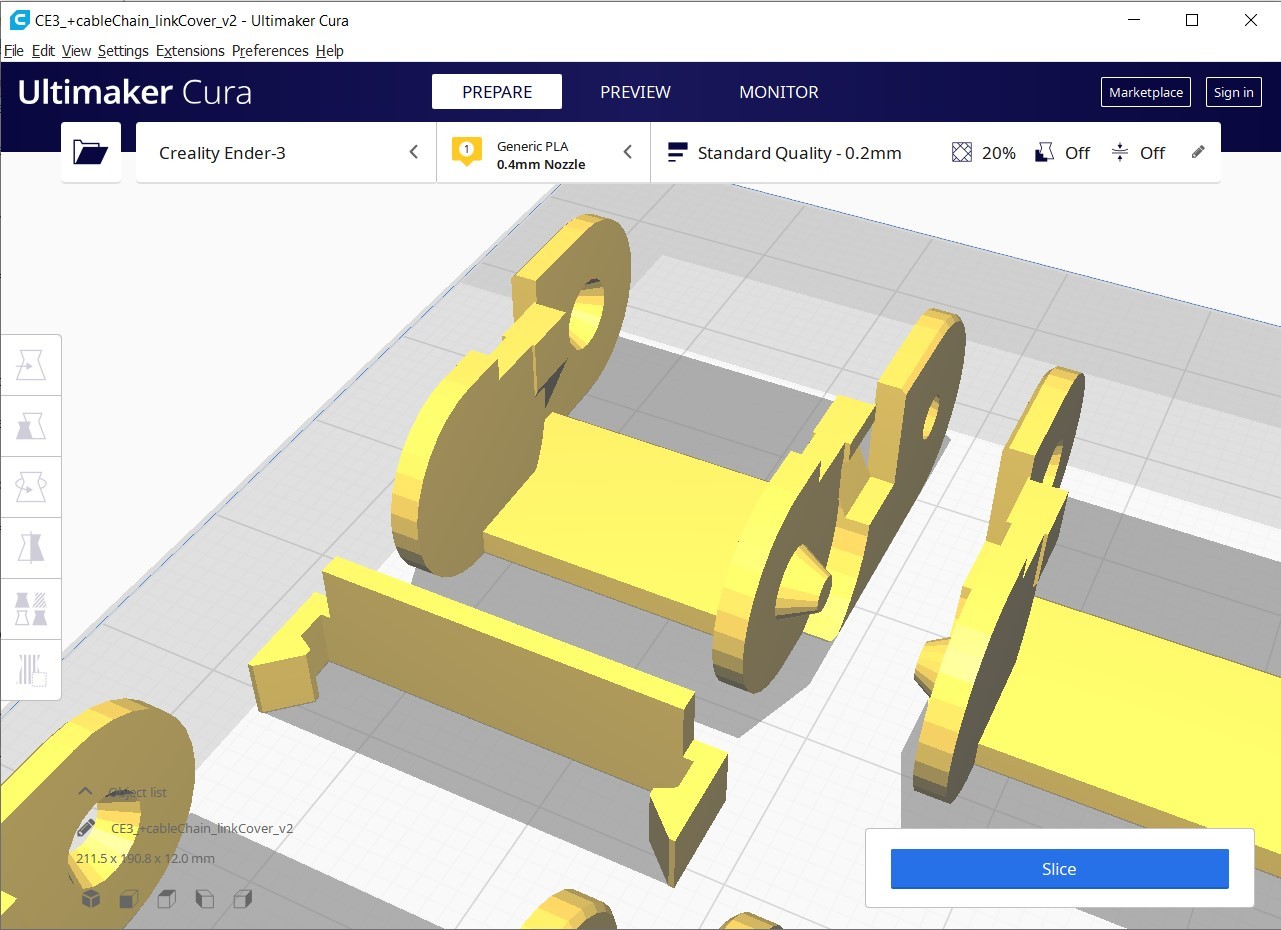Expand the Generic PLA material selector

point(543,152)
